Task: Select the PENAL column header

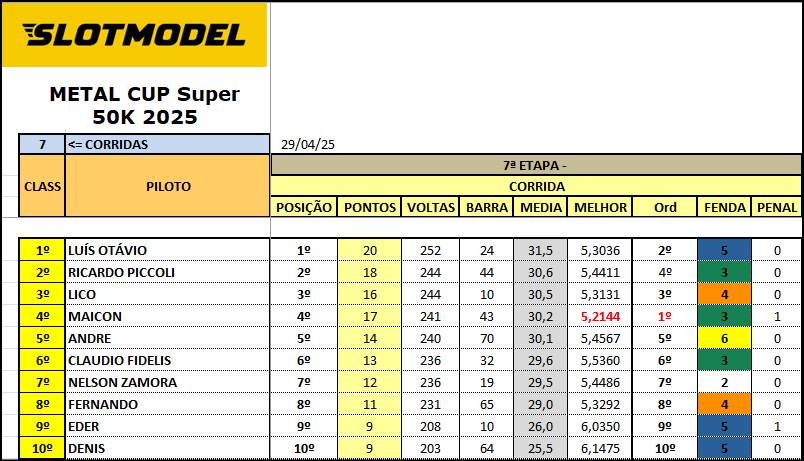Action: point(777,207)
